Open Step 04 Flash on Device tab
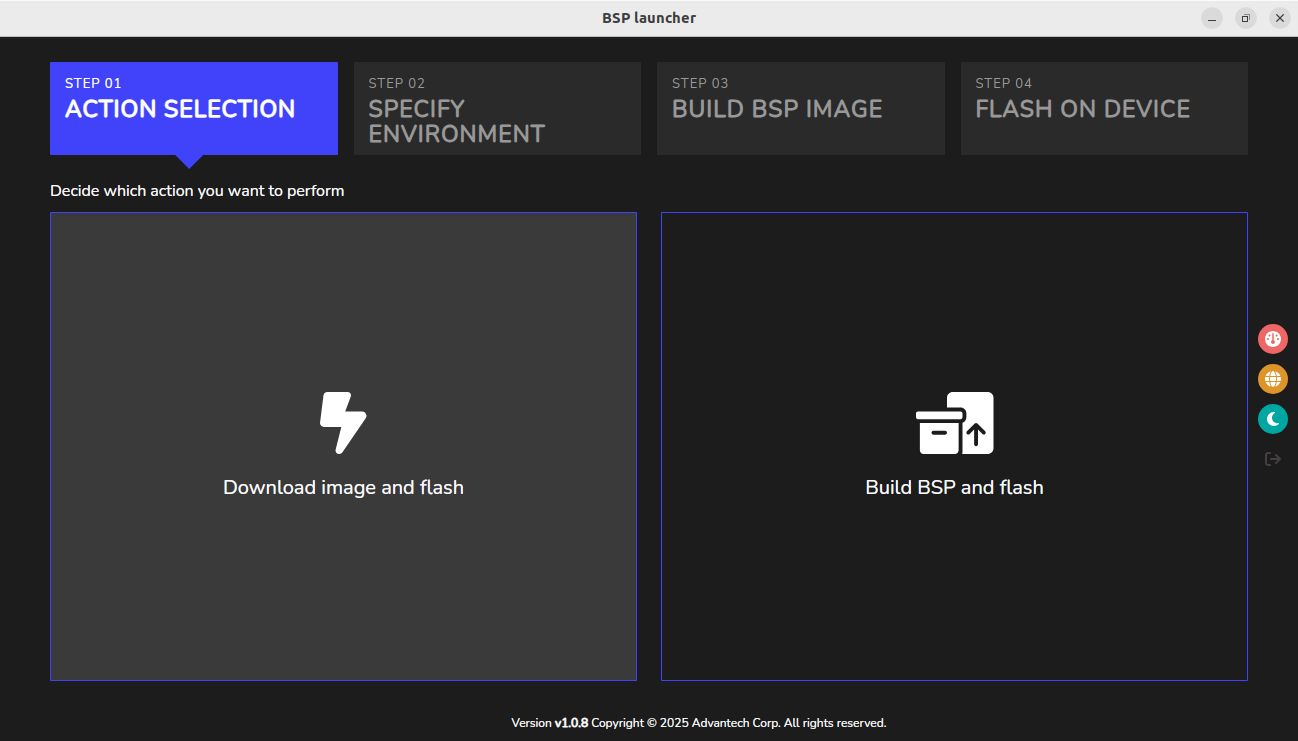Viewport: 1298px width, 741px height. [1104, 108]
